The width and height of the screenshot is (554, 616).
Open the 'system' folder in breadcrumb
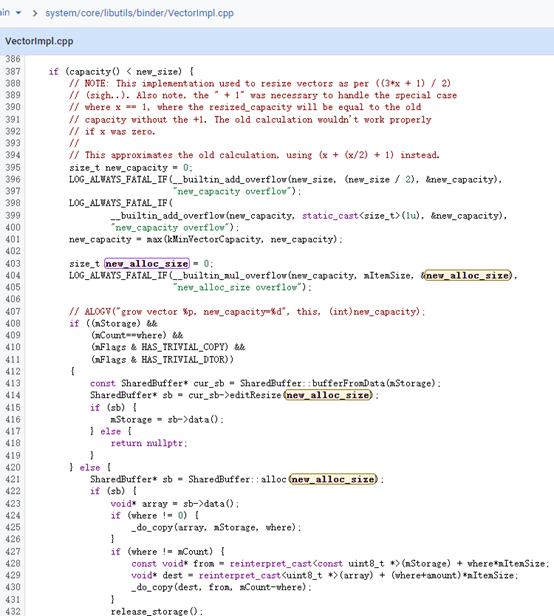click(62, 13)
